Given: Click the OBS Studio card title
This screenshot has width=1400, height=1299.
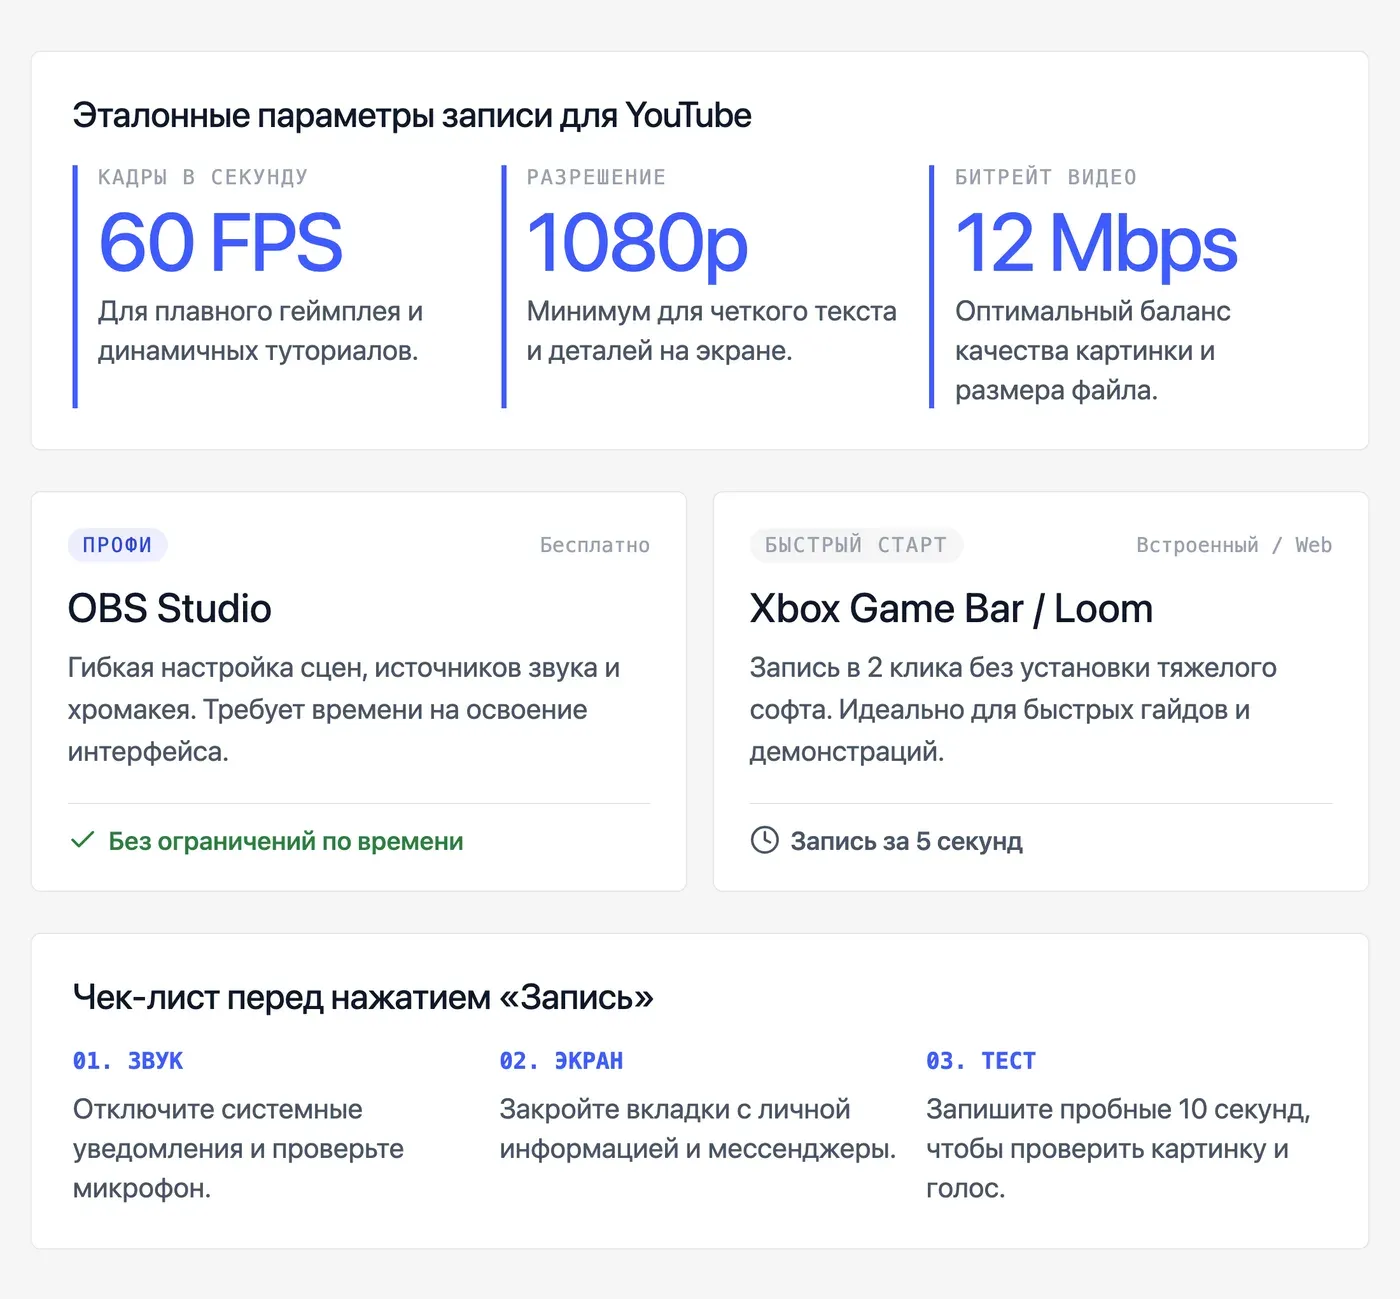Looking at the screenshot, I should pyautogui.click(x=170, y=608).
